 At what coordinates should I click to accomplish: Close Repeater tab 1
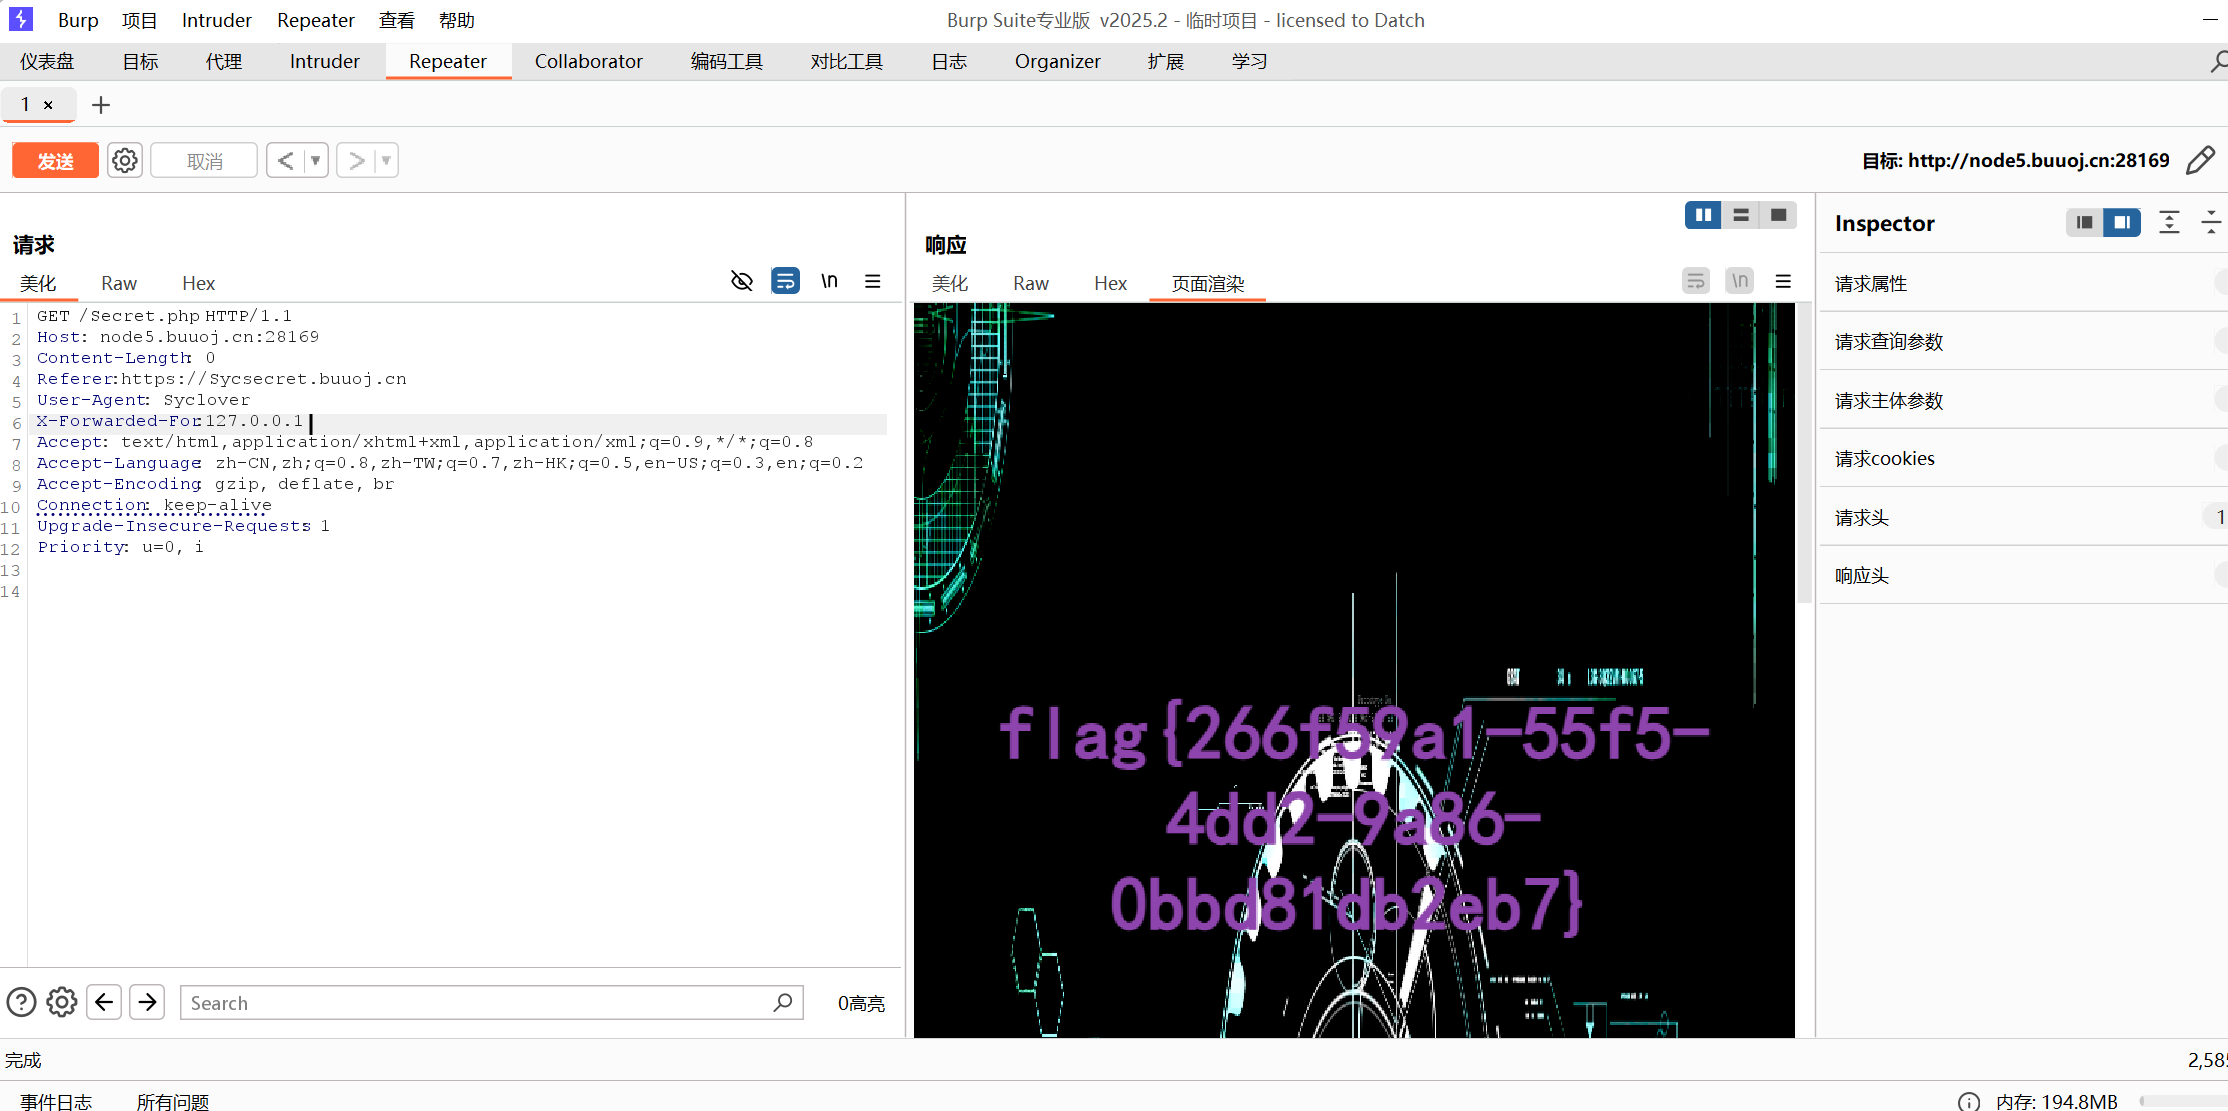48,105
